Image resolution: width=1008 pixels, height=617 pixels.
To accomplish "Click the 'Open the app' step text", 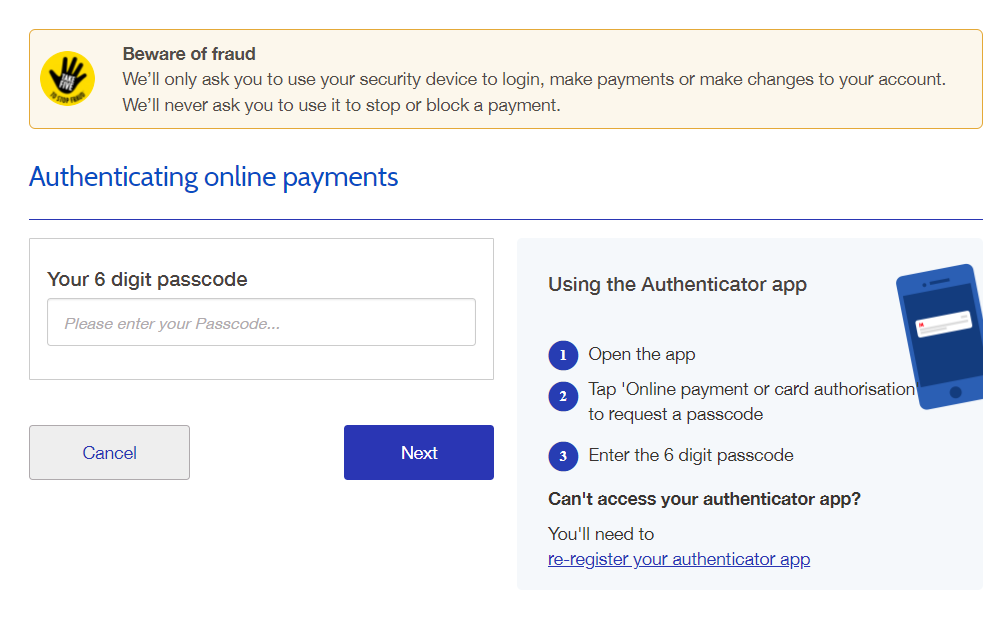I will (x=641, y=354).
